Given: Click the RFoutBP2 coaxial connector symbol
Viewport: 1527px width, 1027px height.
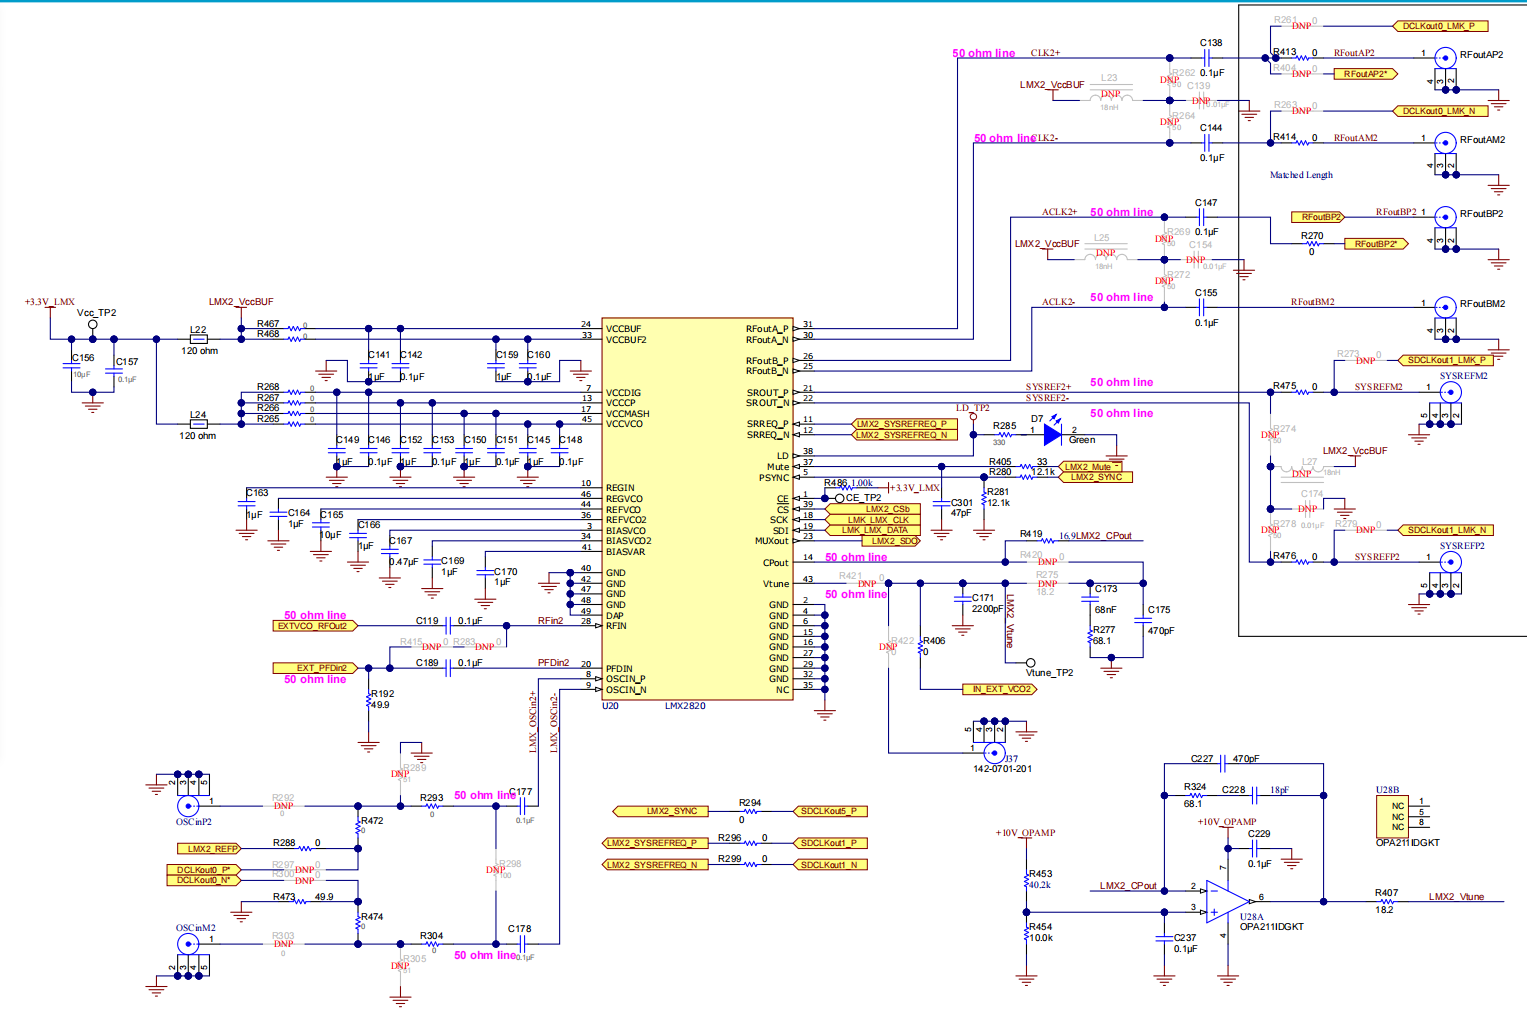Looking at the screenshot, I should coord(1444,216).
